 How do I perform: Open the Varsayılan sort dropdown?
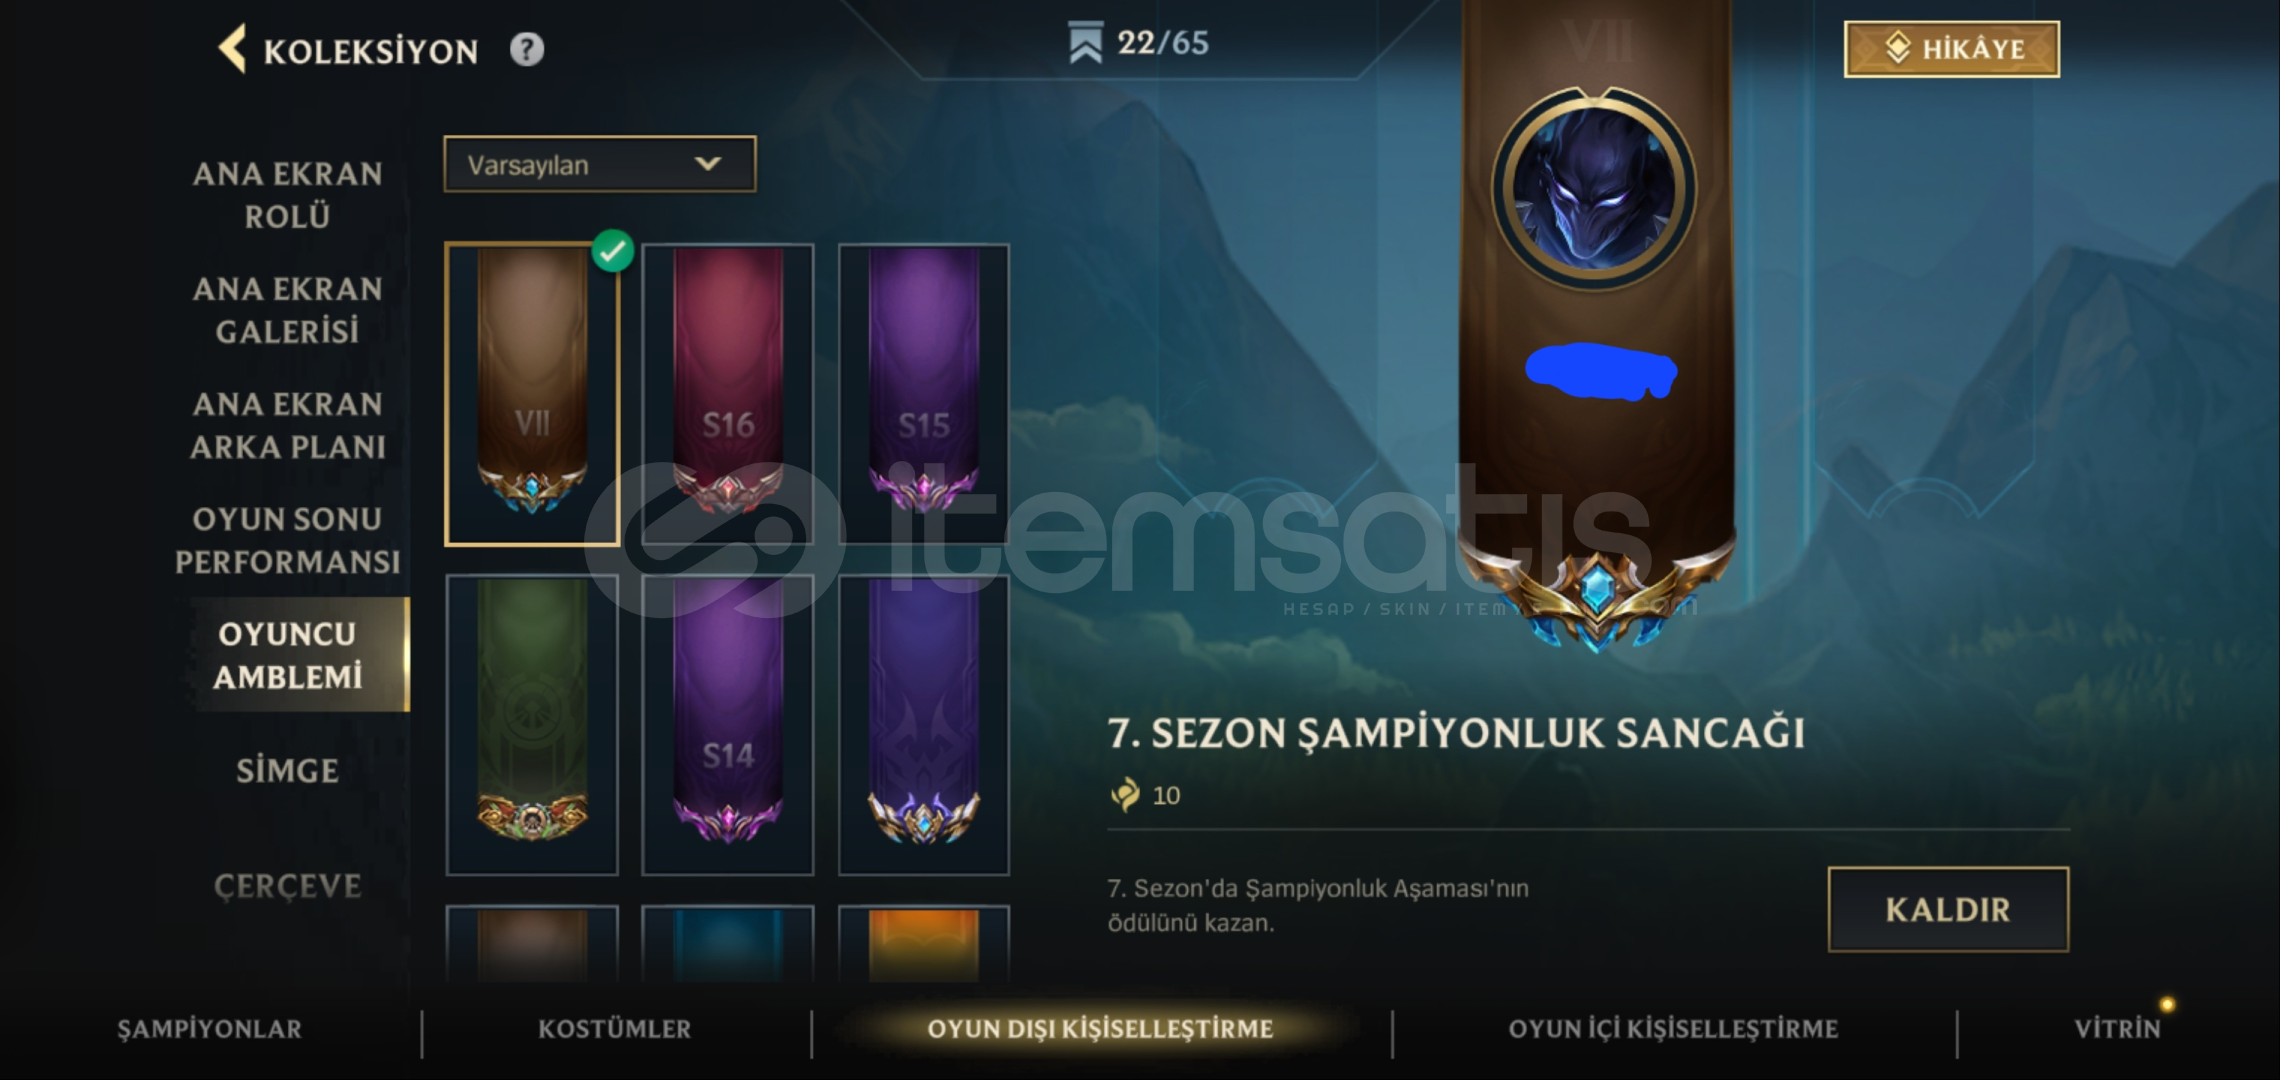(600, 164)
